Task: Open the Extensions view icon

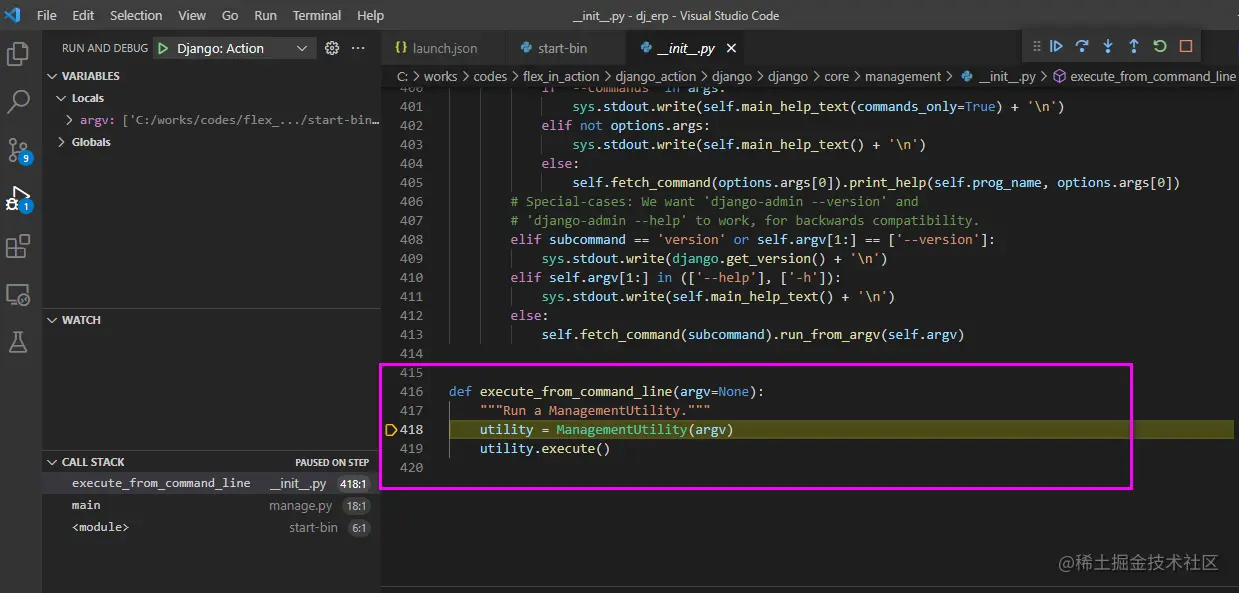Action: click(18, 246)
